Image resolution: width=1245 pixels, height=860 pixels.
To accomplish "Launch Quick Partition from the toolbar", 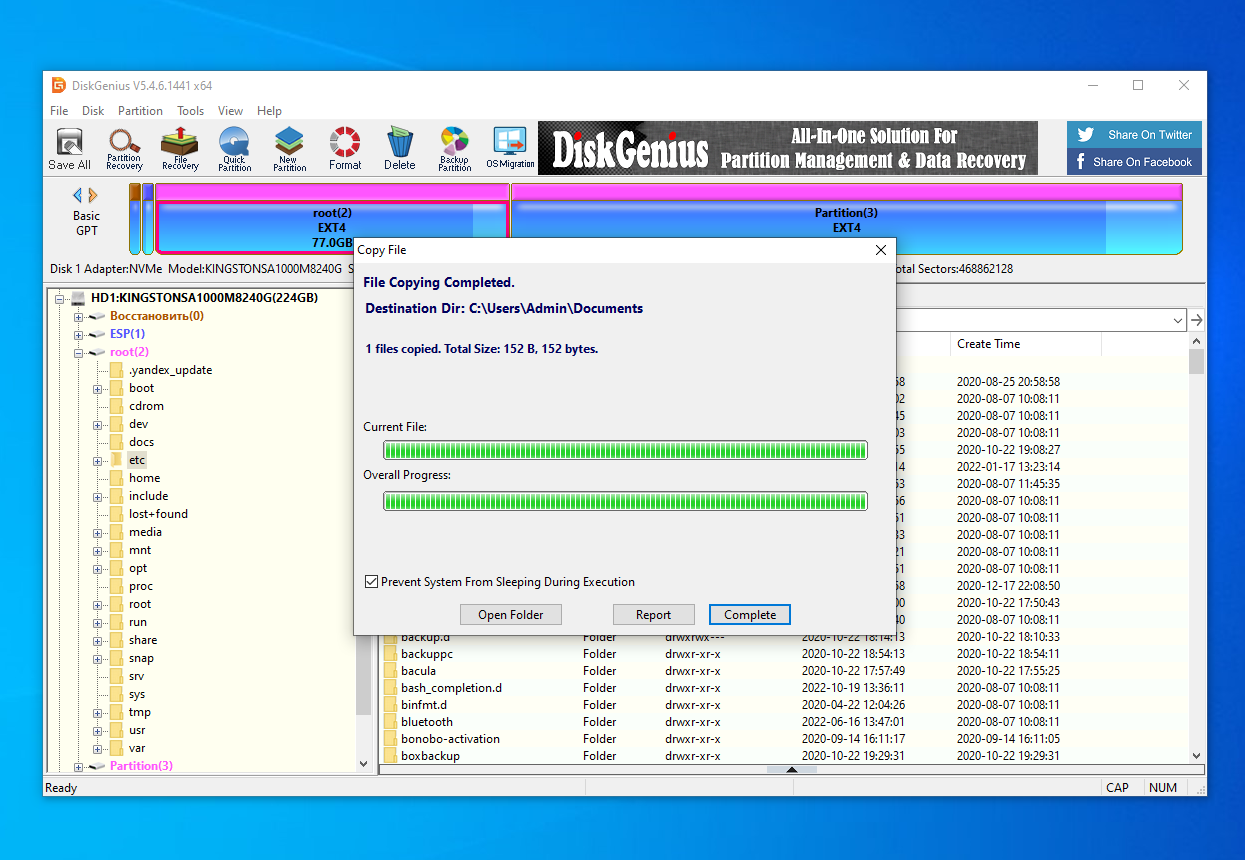I will pyautogui.click(x=234, y=148).
